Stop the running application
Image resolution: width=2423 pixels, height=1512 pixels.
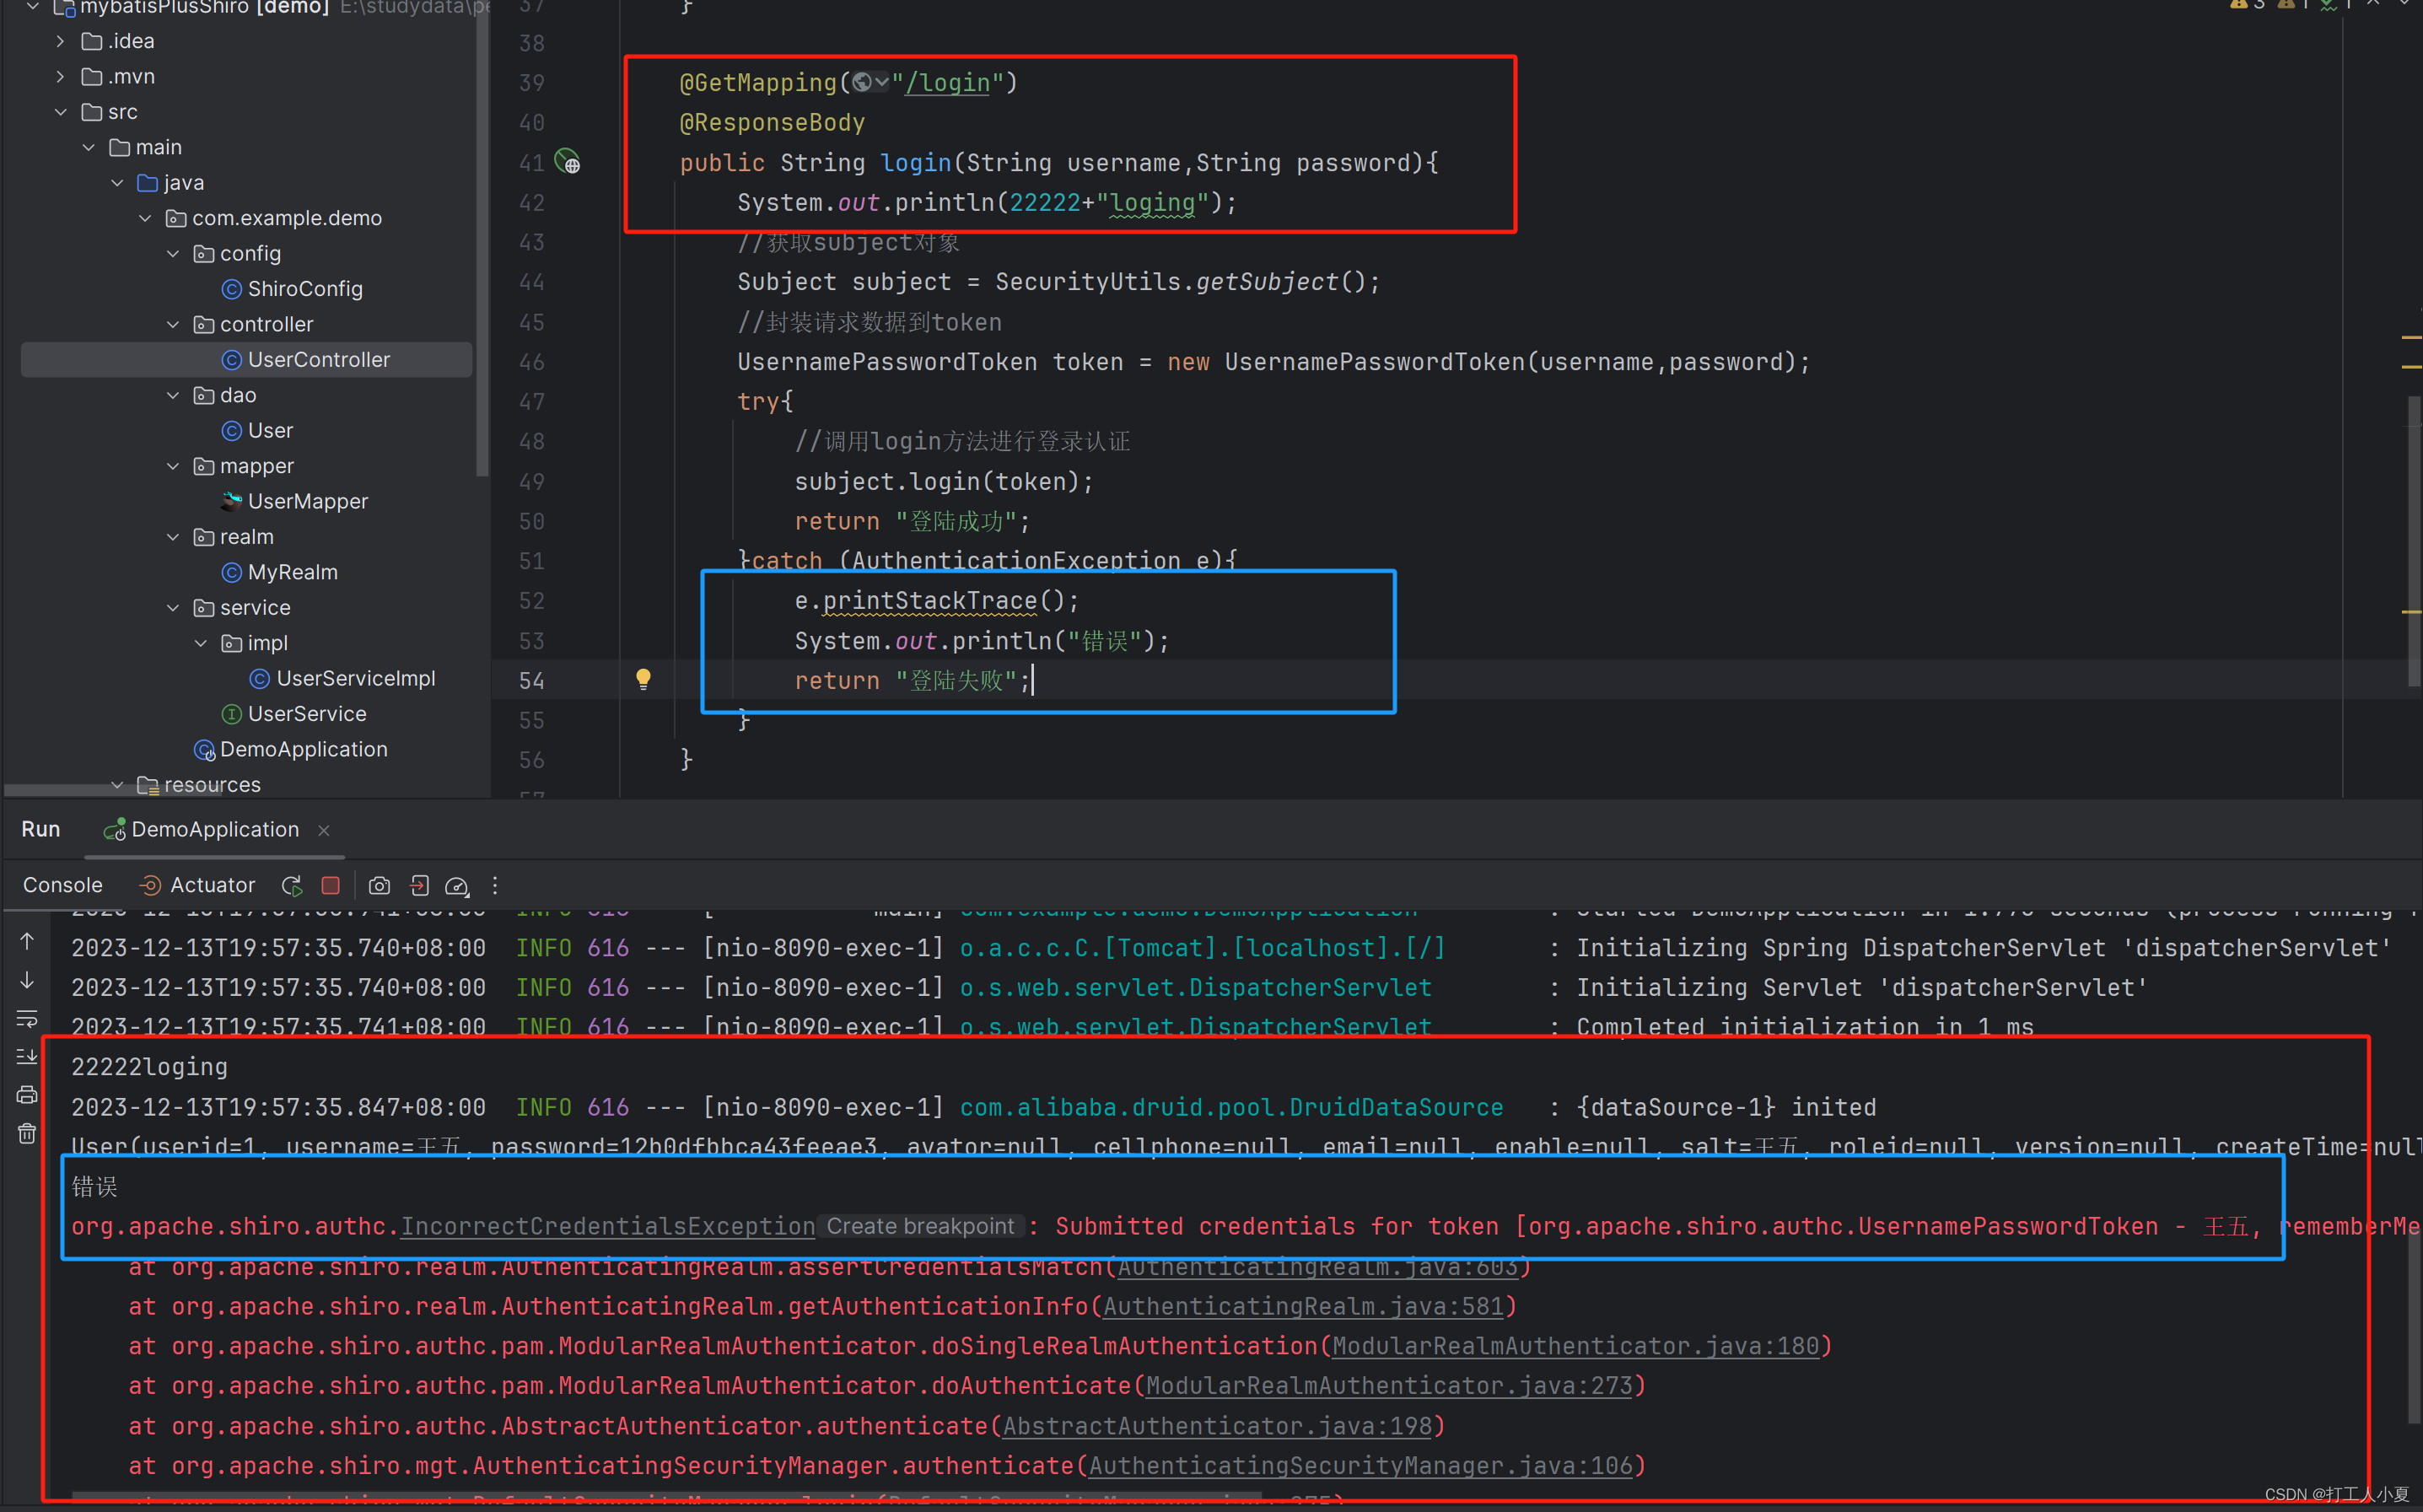coord(331,885)
